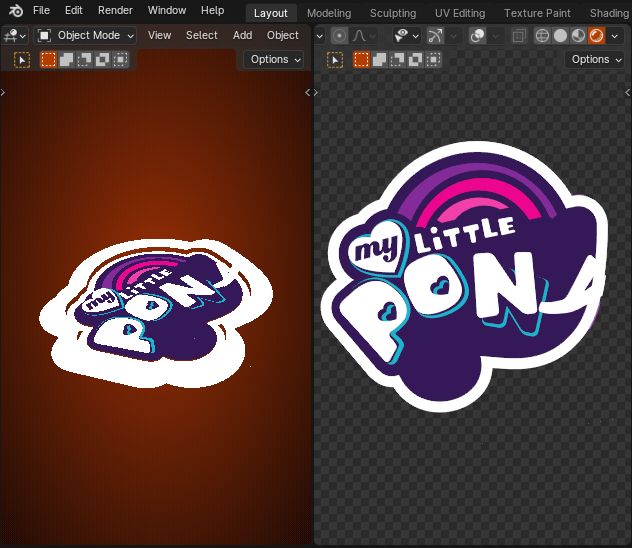Viewport: 632px width, 548px height.
Task: Toggle X-Ray mode in right viewport
Action: tap(519, 36)
